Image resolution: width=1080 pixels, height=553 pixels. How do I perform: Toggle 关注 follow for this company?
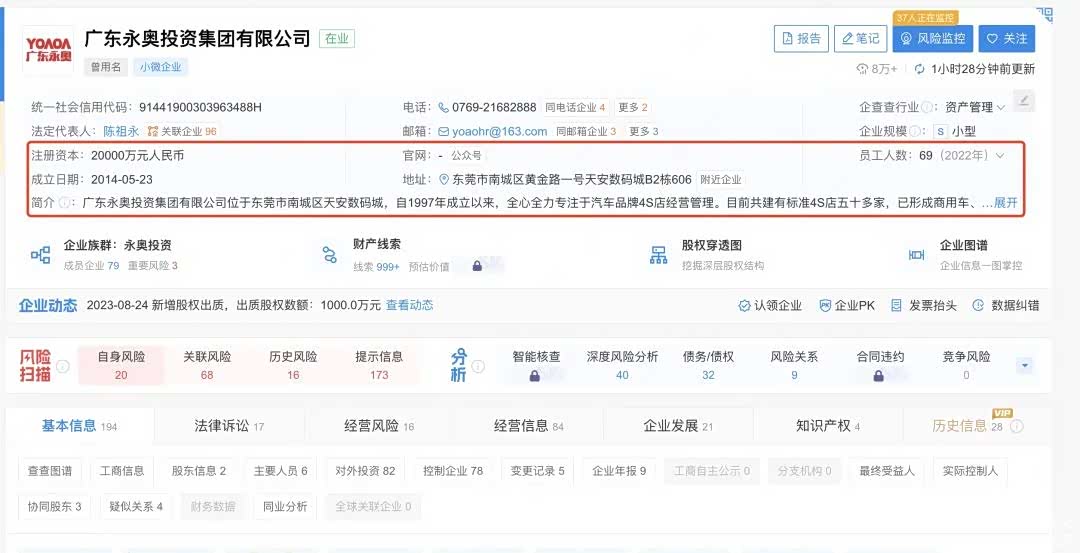tap(1006, 39)
